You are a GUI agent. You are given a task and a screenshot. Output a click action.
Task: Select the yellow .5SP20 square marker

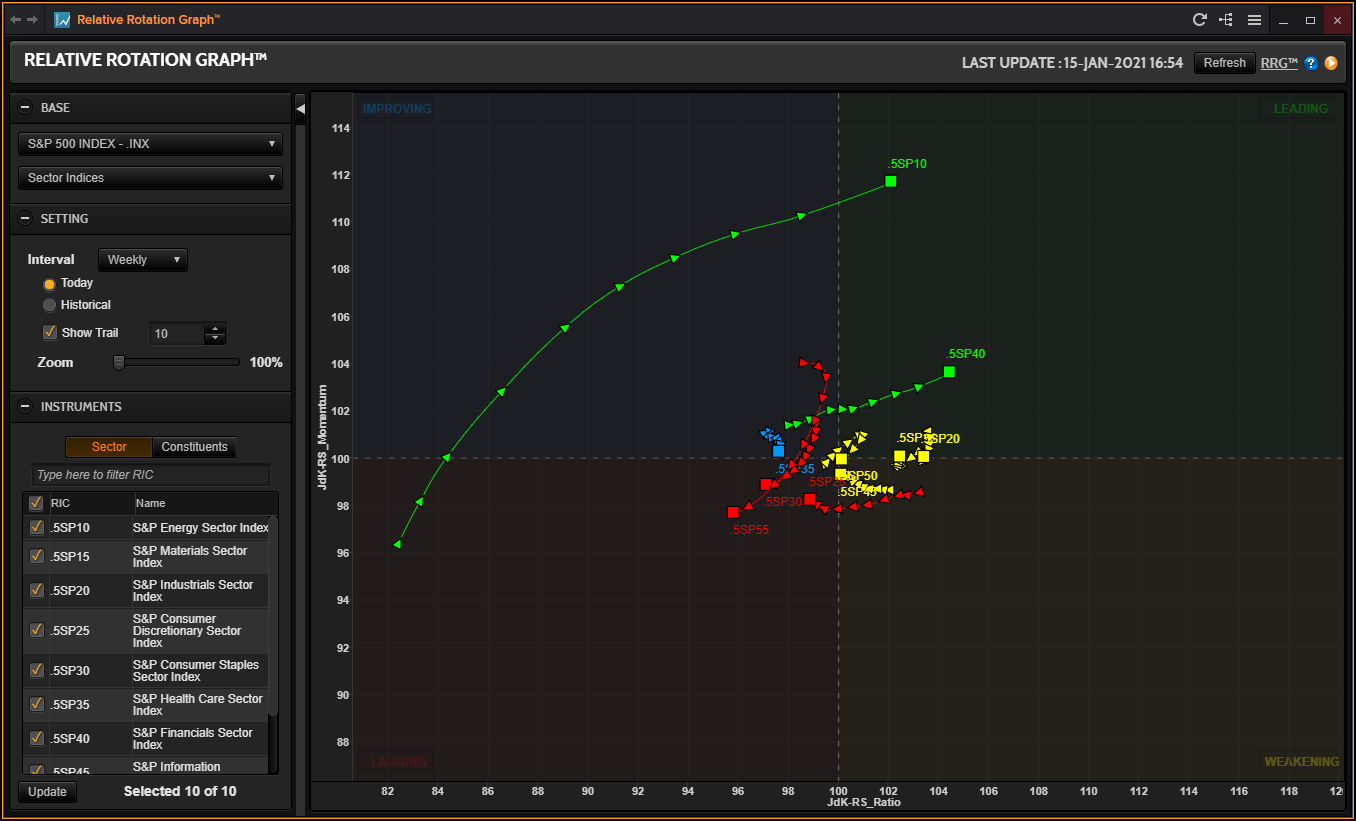click(x=923, y=456)
